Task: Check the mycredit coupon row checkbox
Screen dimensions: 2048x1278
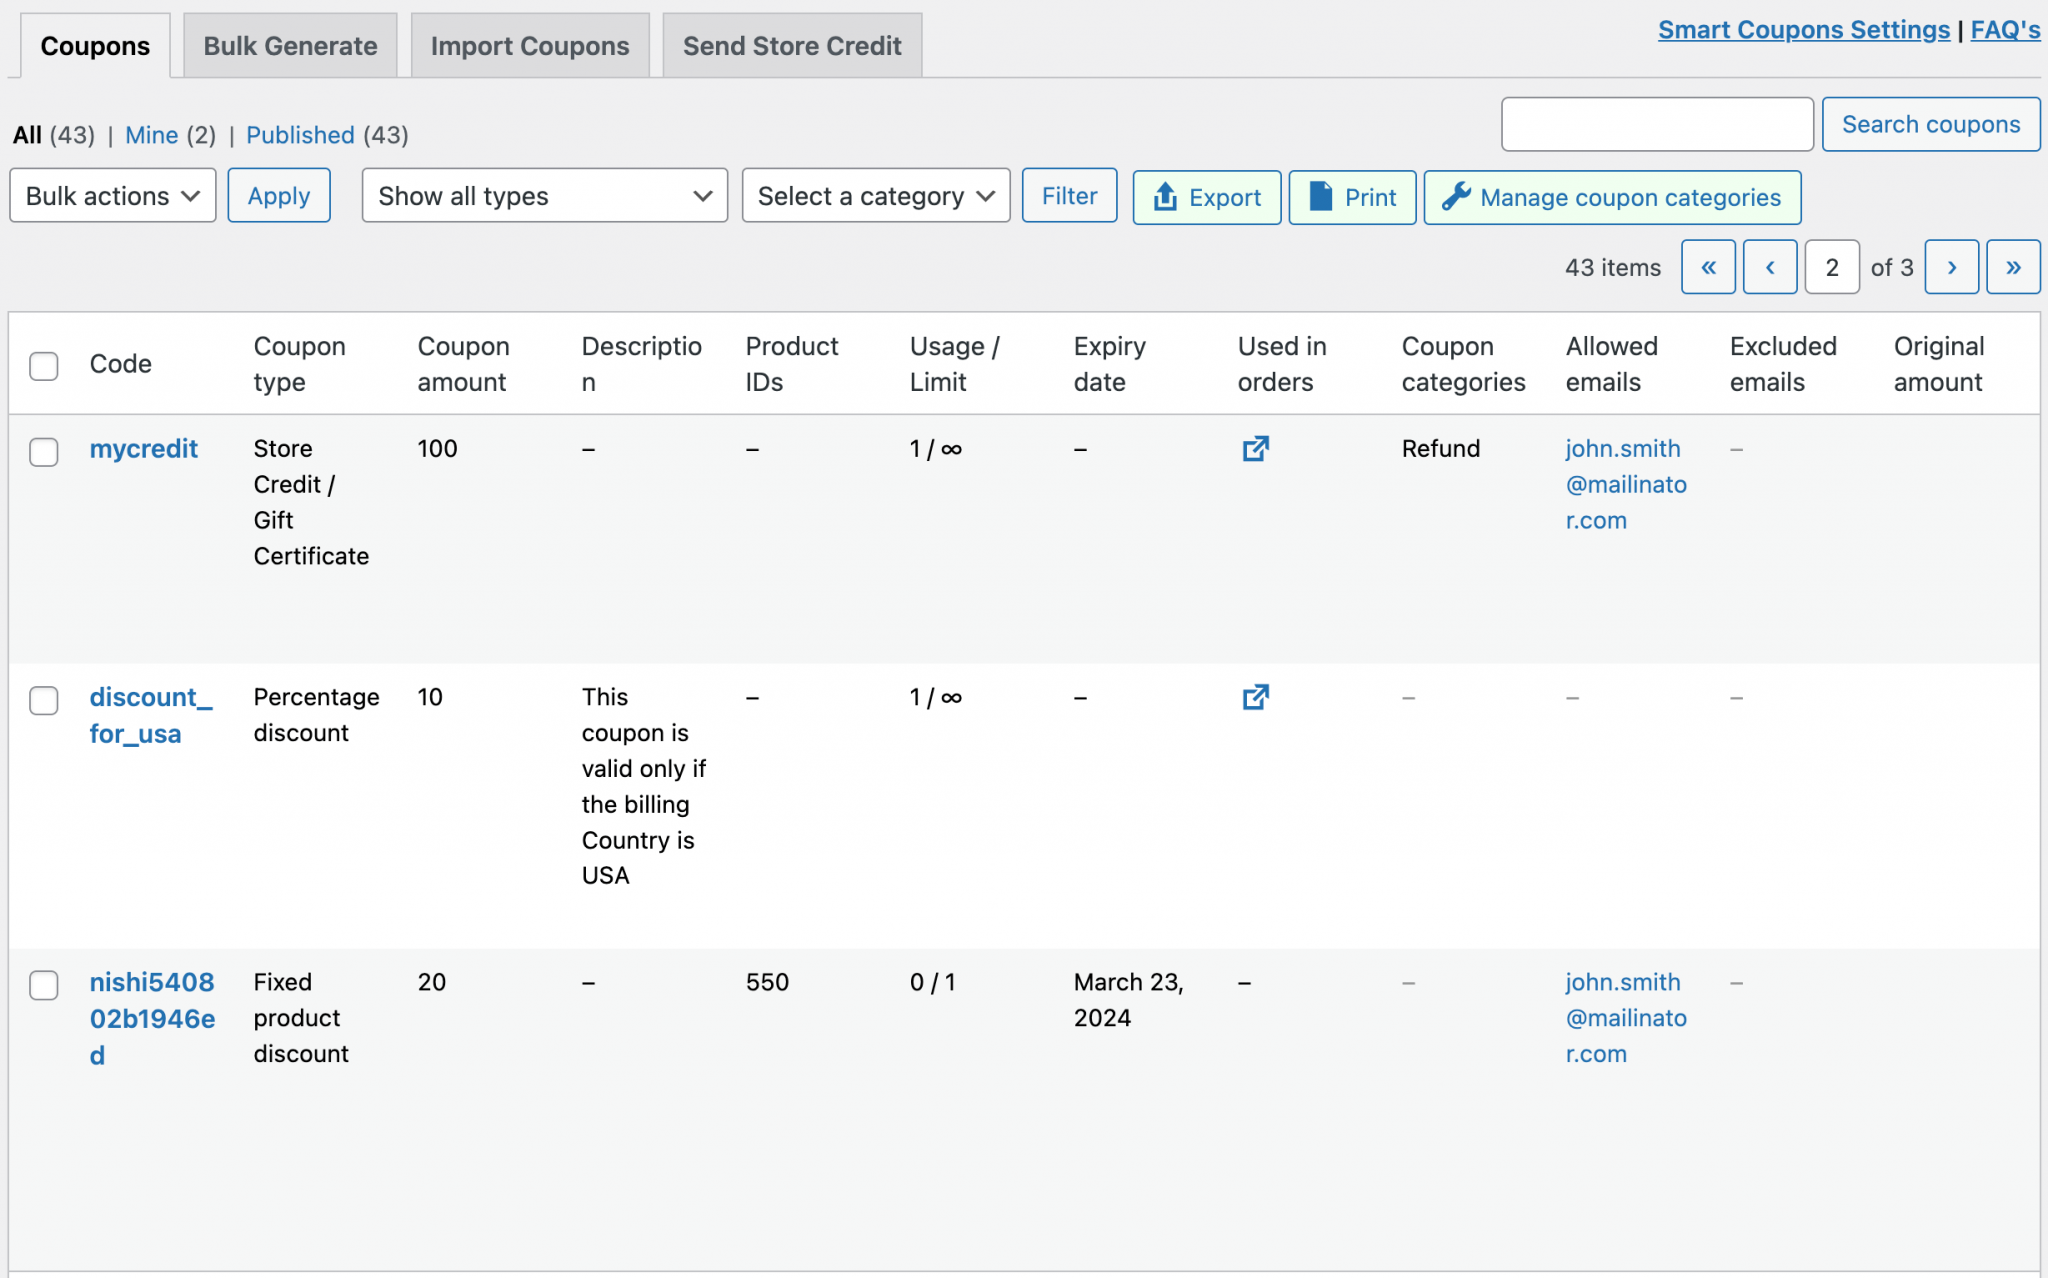Action: [44, 452]
